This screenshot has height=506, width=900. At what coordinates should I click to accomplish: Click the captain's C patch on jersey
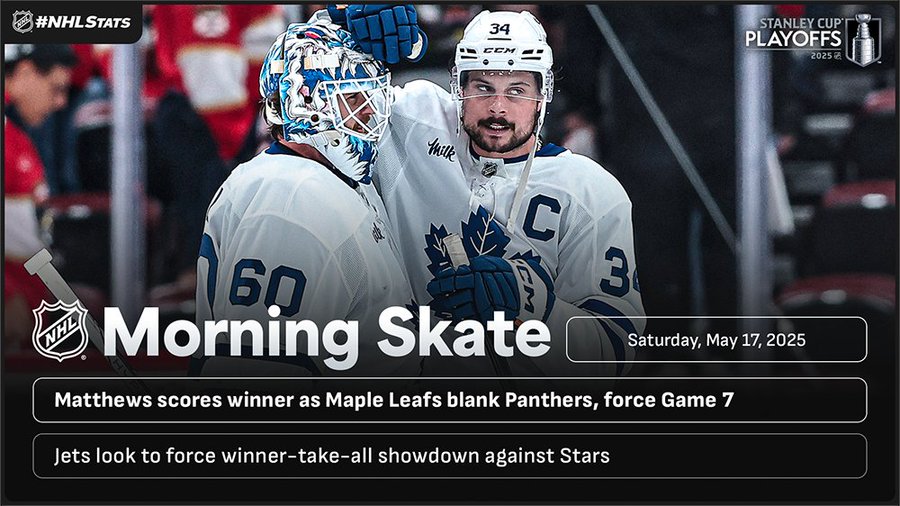(x=540, y=218)
